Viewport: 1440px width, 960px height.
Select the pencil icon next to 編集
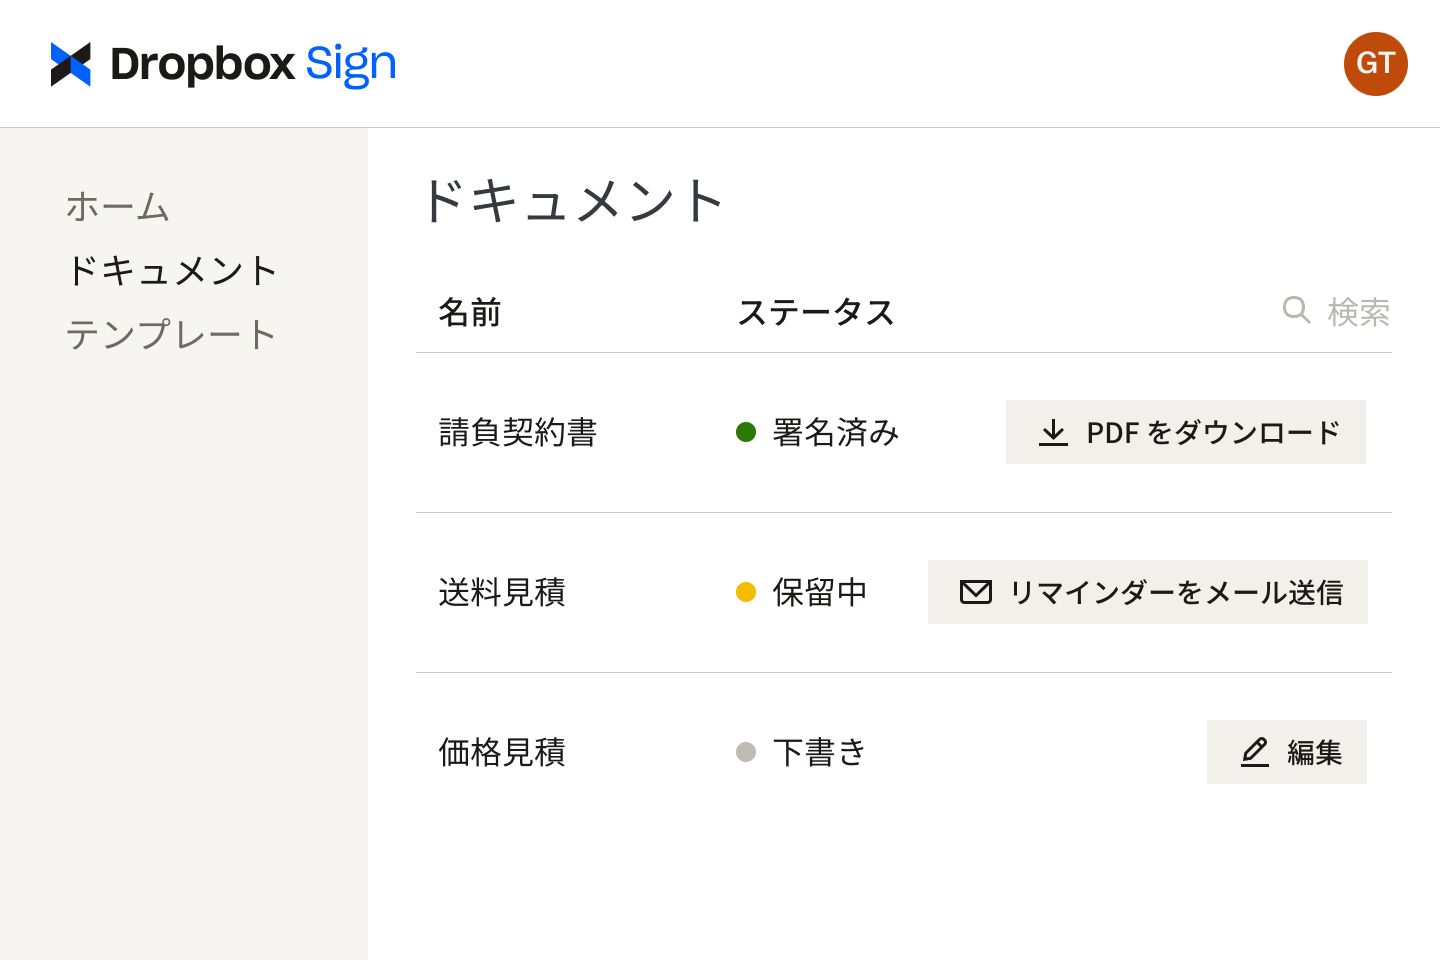1255,752
